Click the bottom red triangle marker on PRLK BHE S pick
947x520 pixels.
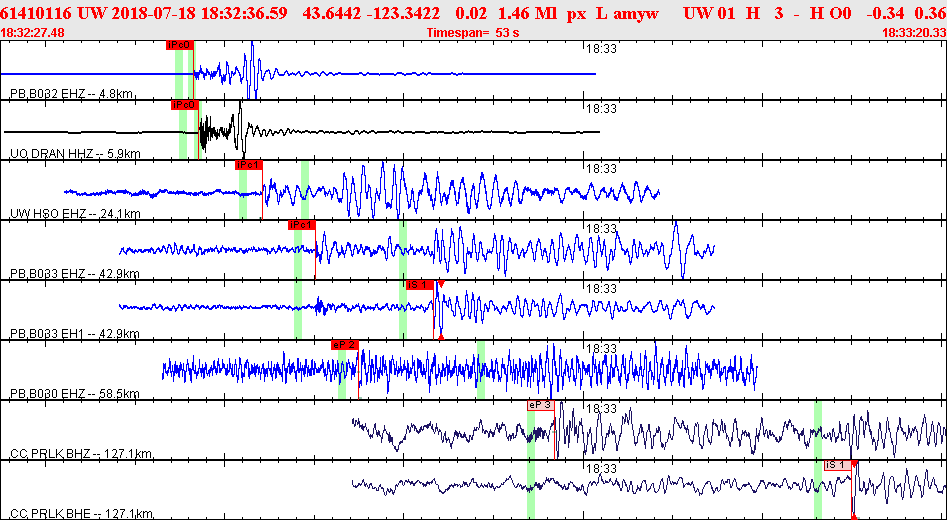tap(854, 517)
